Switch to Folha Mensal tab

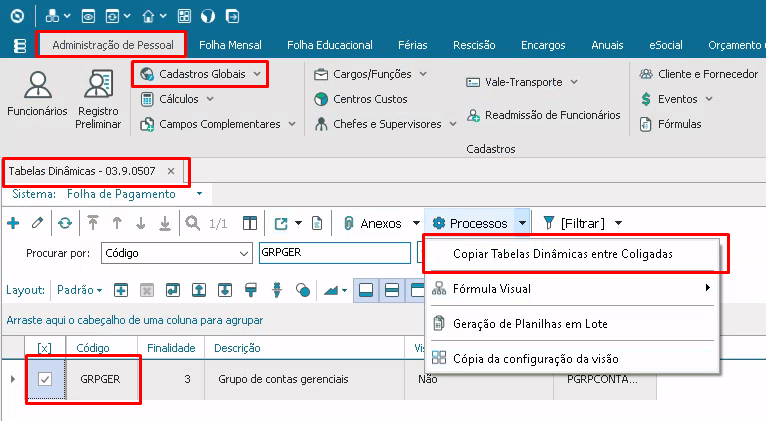point(230,45)
